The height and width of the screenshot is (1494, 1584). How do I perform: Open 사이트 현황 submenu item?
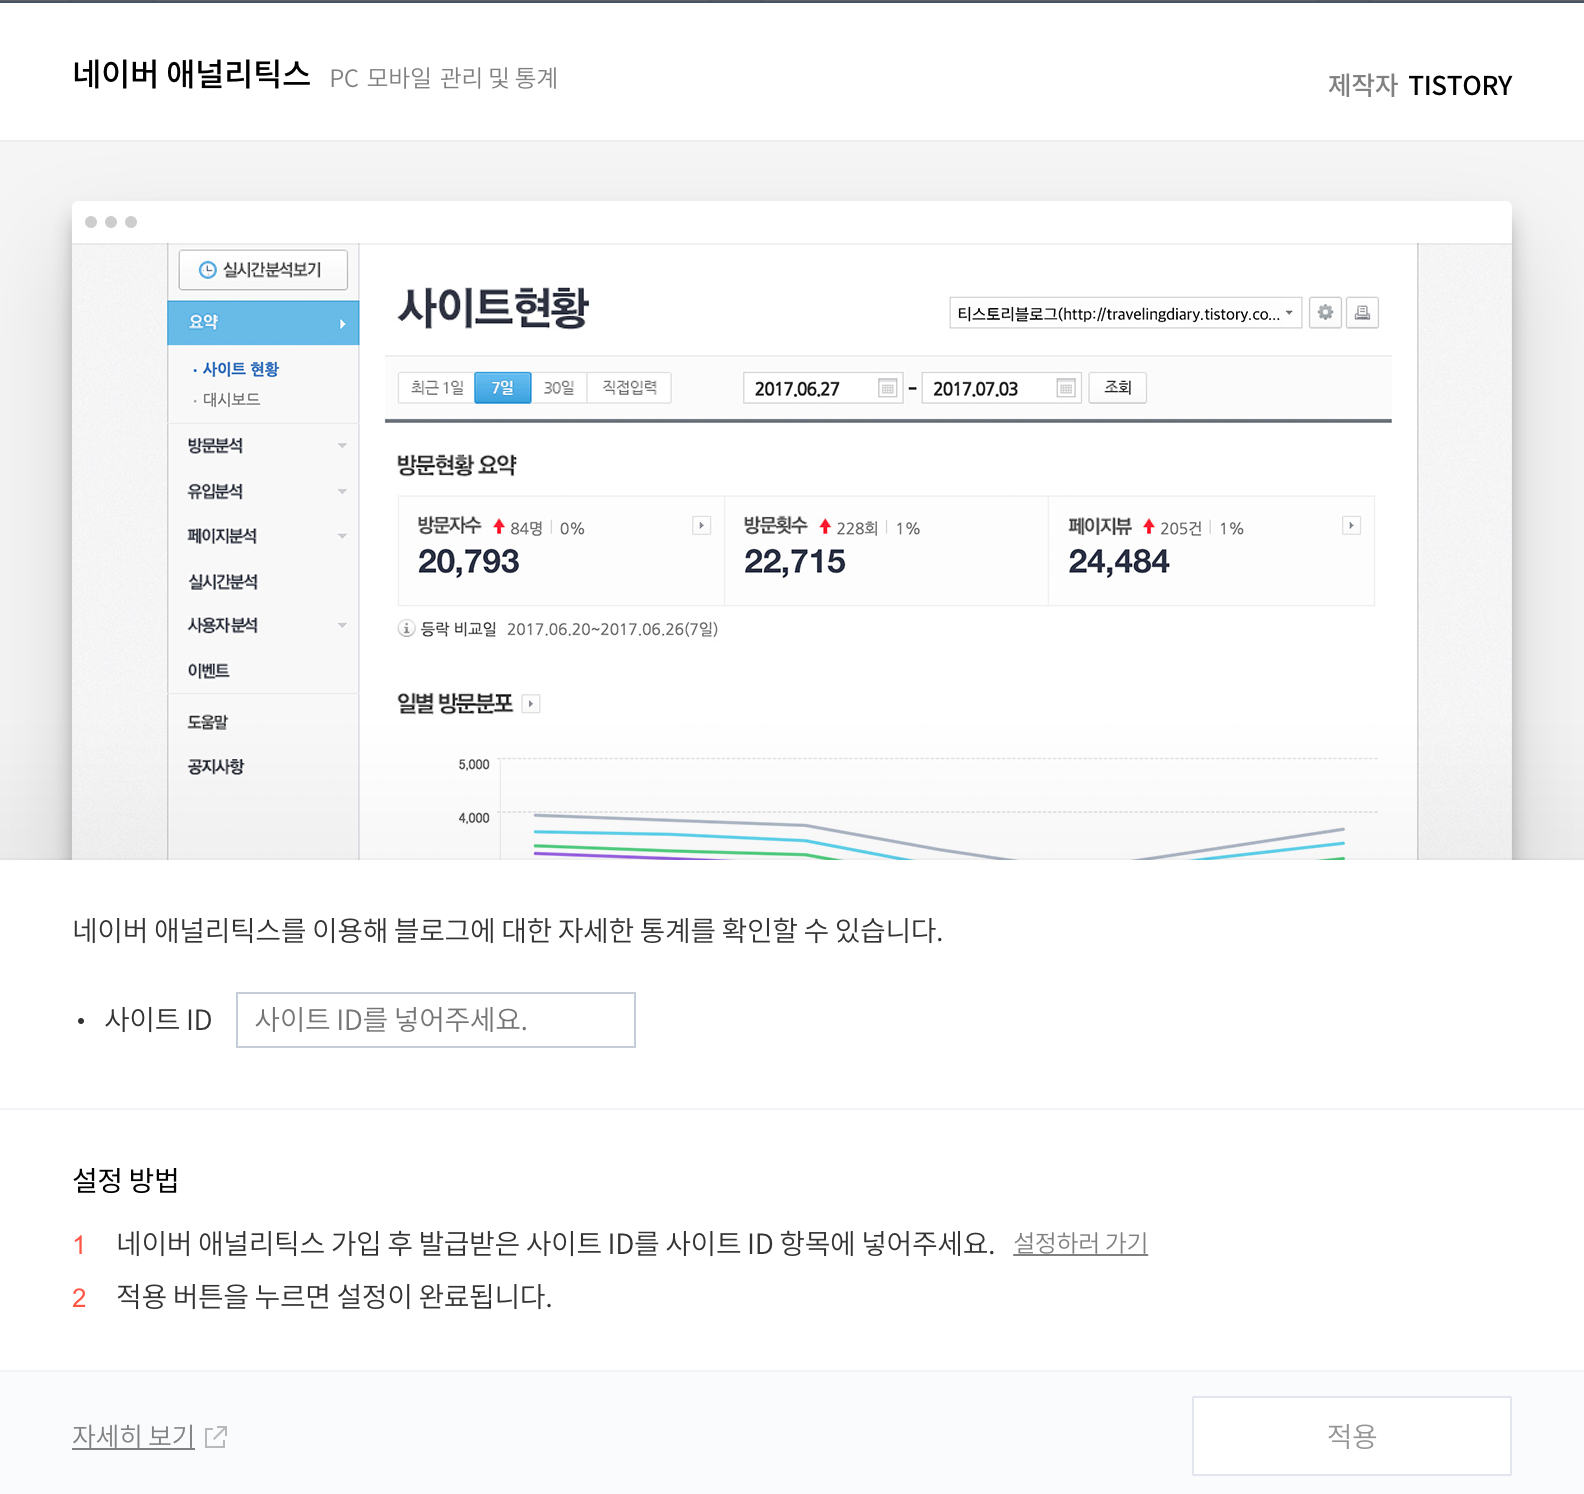240,369
